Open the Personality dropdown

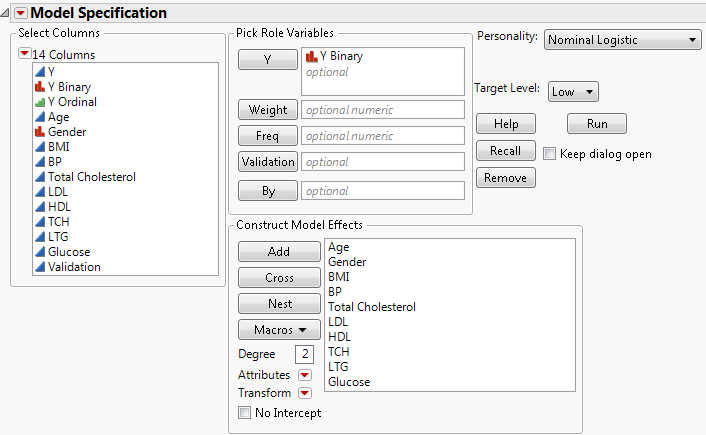click(x=622, y=40)
